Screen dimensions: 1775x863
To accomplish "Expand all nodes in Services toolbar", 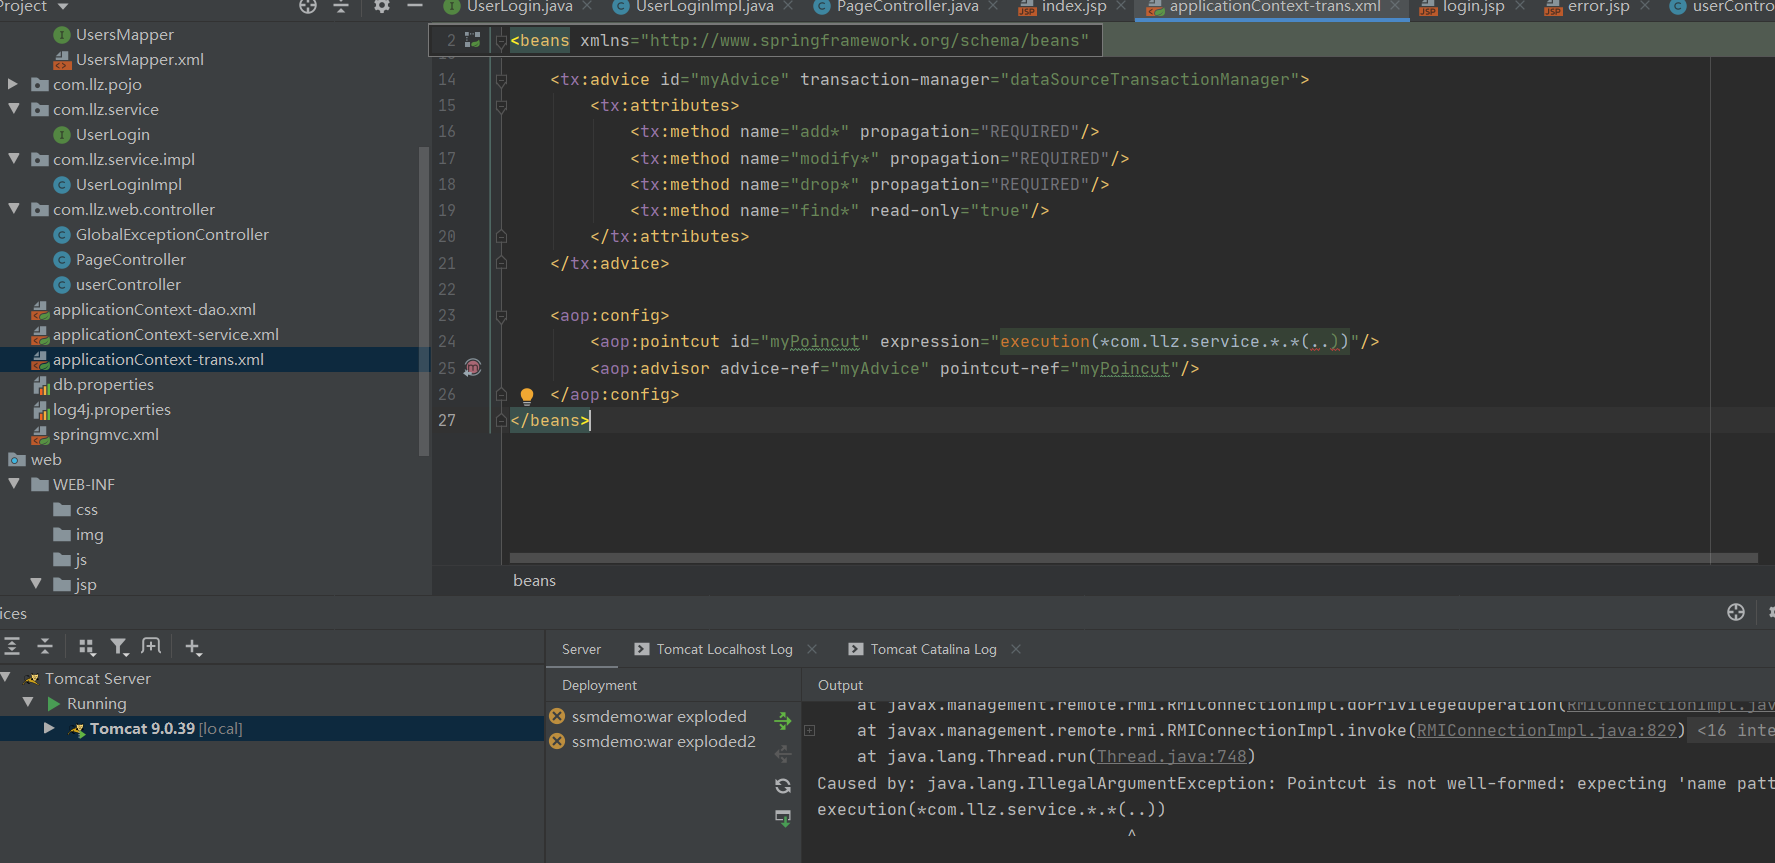I will (12, 647).
